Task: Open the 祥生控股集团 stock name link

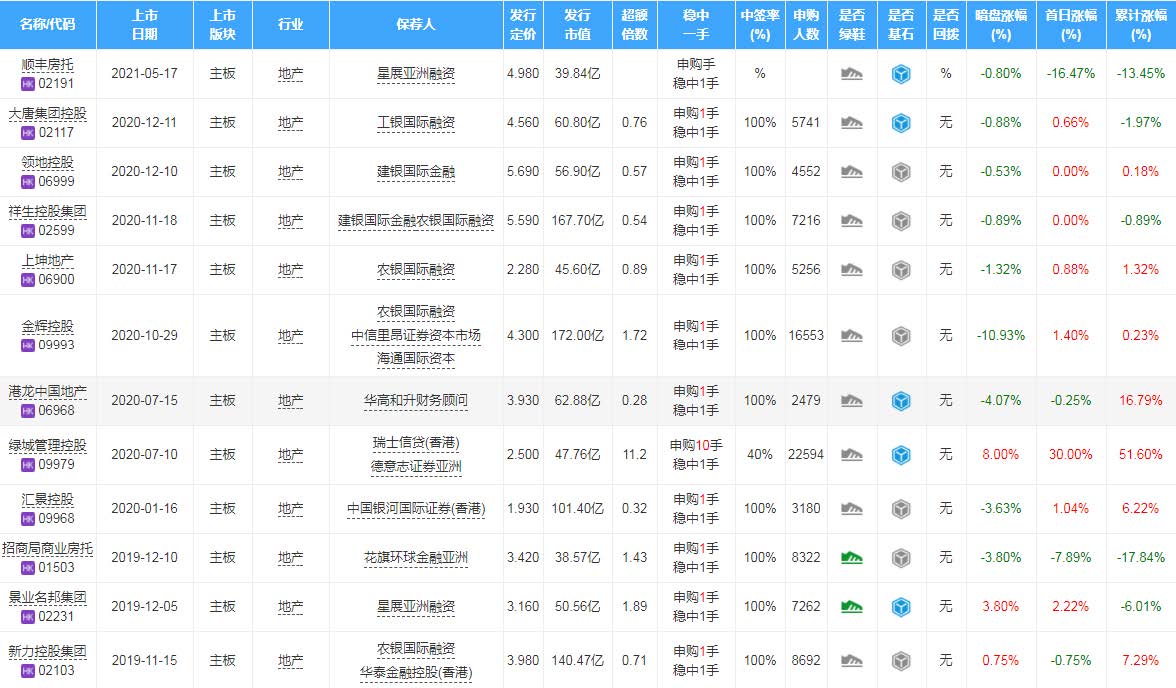Action: (x=47, y=211)
